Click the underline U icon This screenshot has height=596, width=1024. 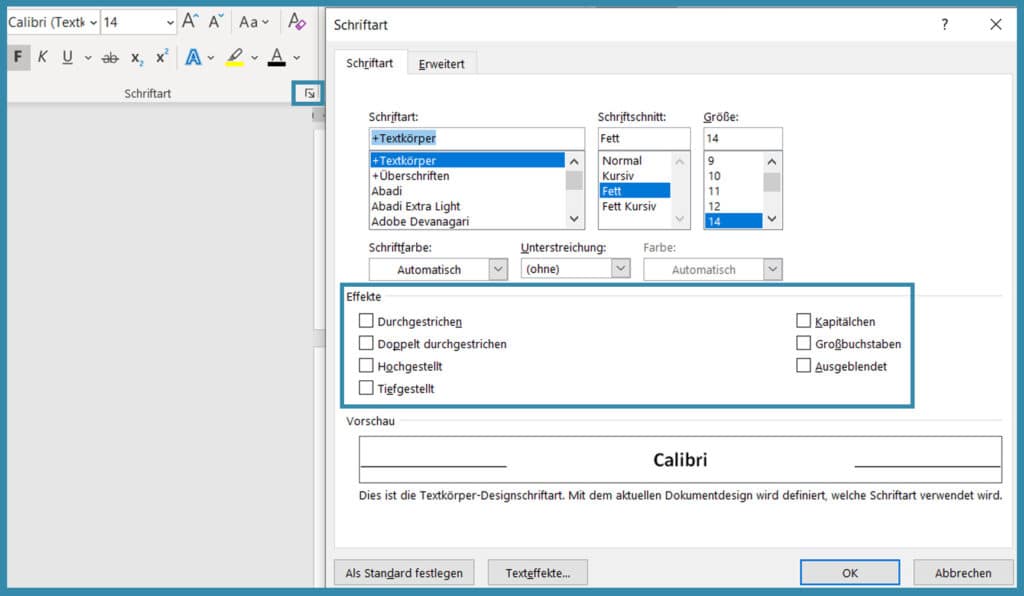coord(67,57)
